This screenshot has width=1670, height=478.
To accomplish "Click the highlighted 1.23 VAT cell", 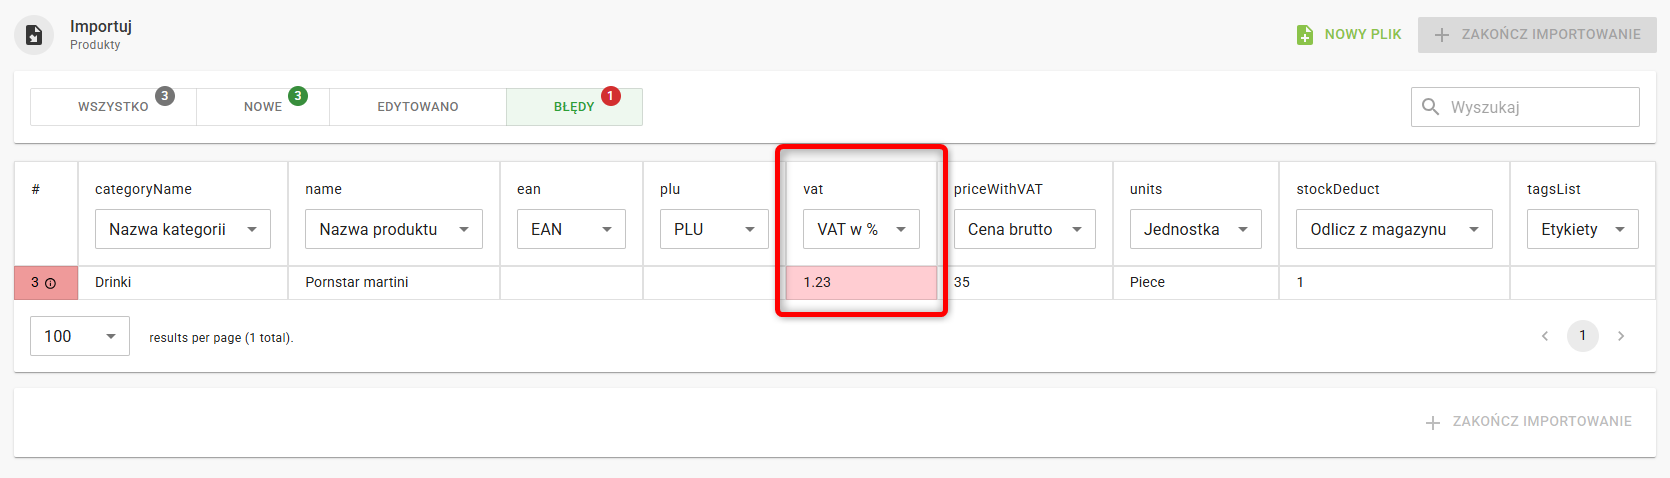I will (x=861, y=283).
